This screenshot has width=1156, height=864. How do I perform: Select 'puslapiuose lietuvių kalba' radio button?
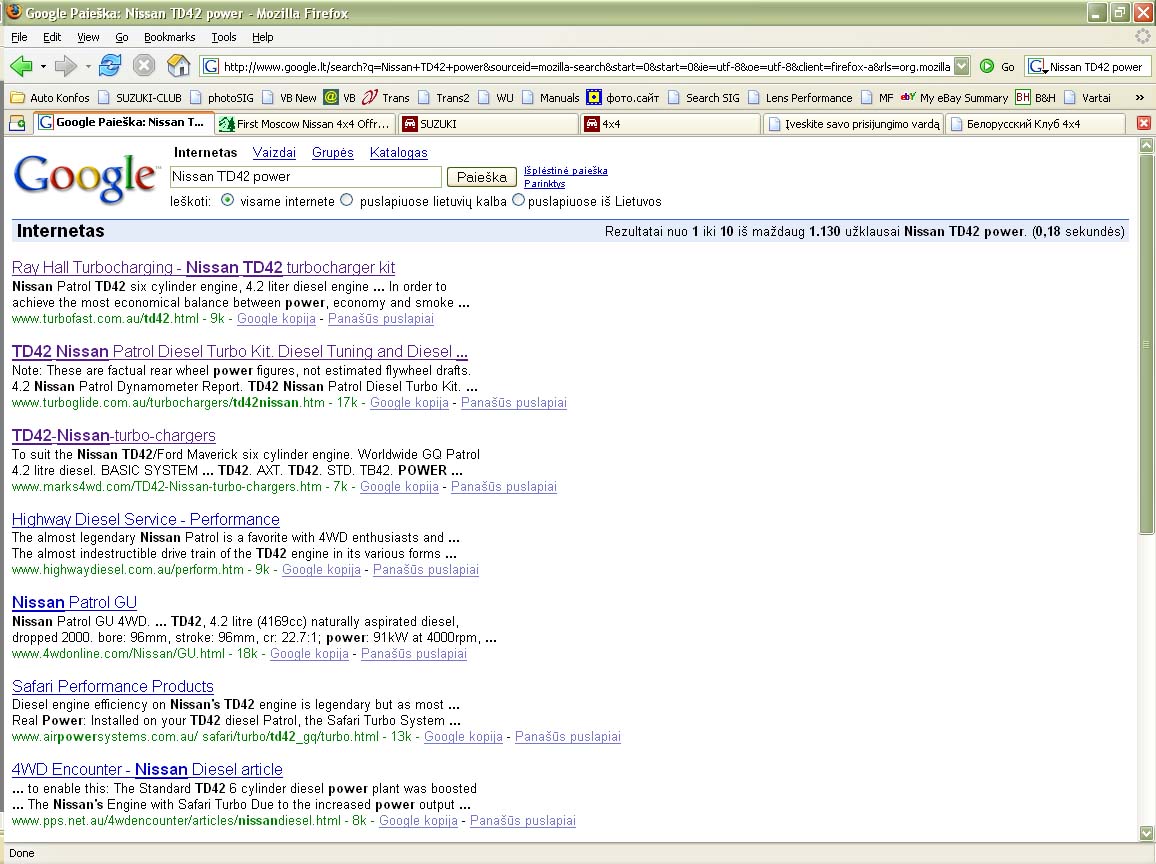point(347,200)
